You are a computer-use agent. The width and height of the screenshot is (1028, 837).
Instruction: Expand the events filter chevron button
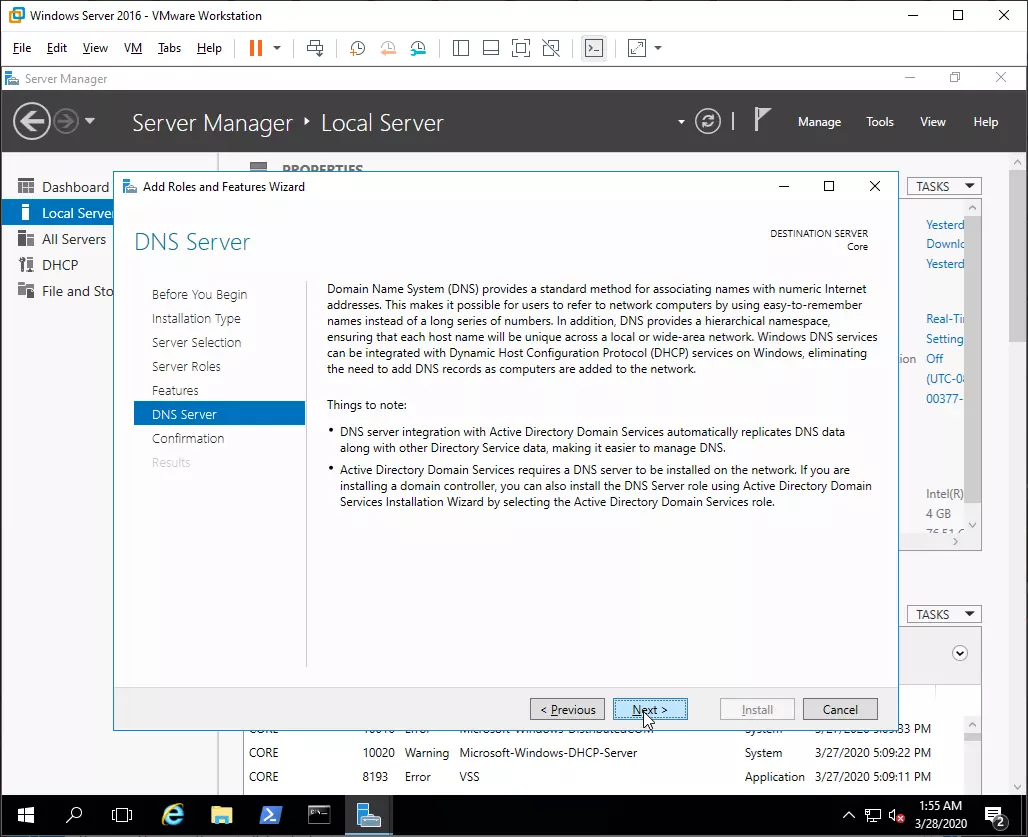(960, 653)
